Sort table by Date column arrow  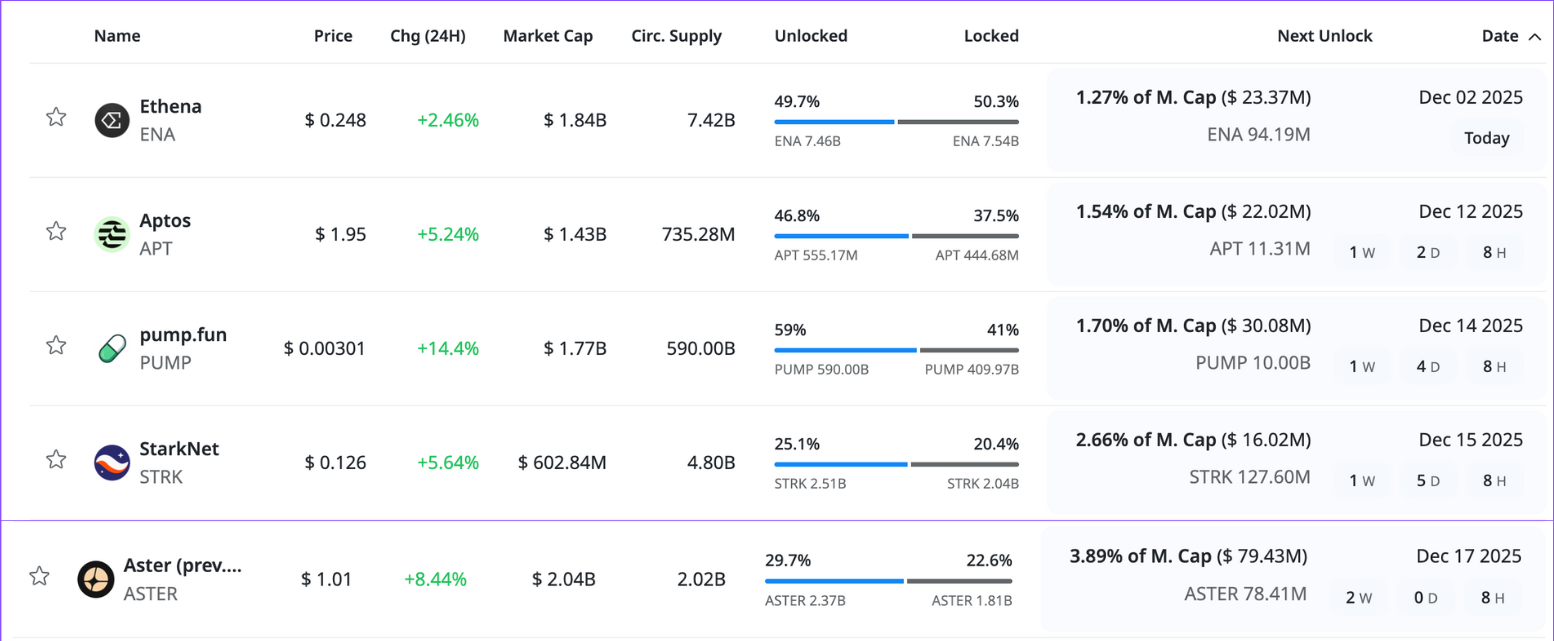pyautogui.click(x=1534, y=37)
